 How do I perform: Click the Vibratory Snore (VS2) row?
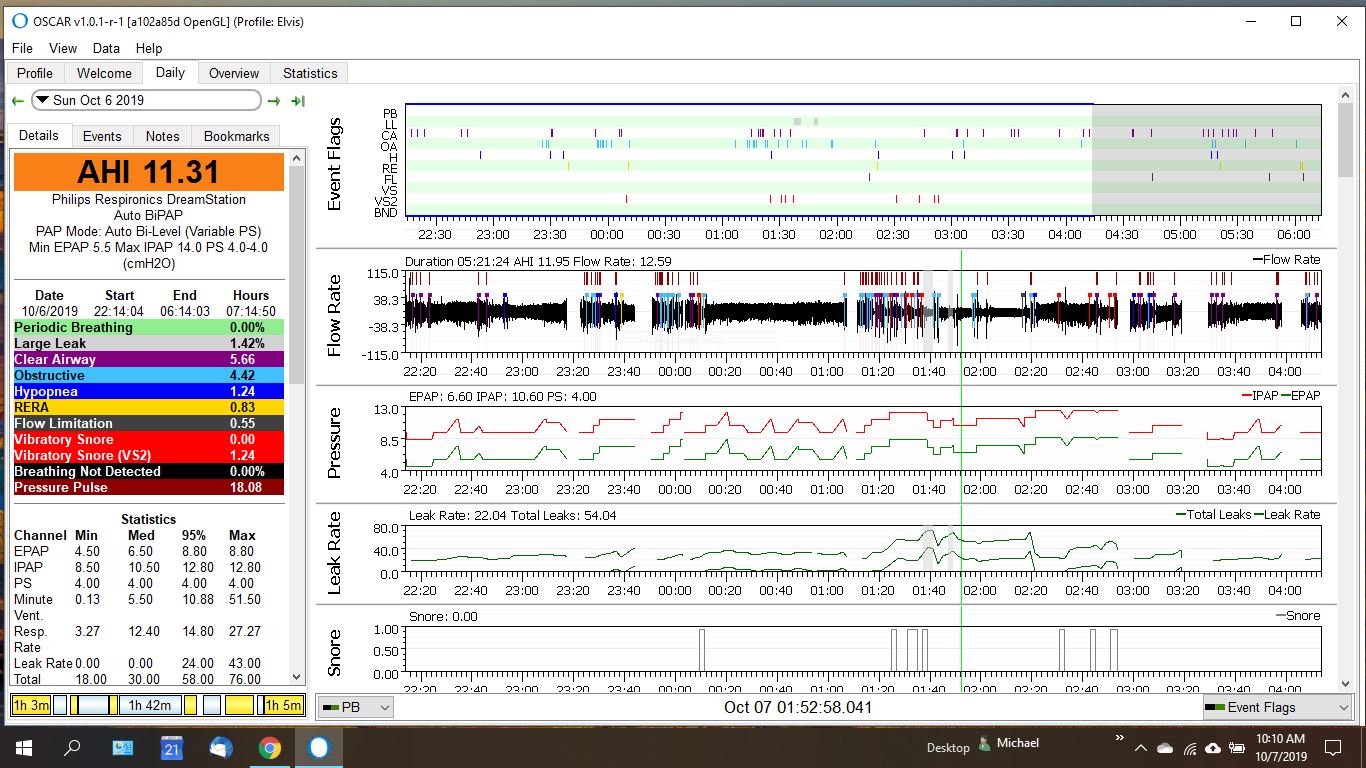pyautogui.click(x=149, y=455)
